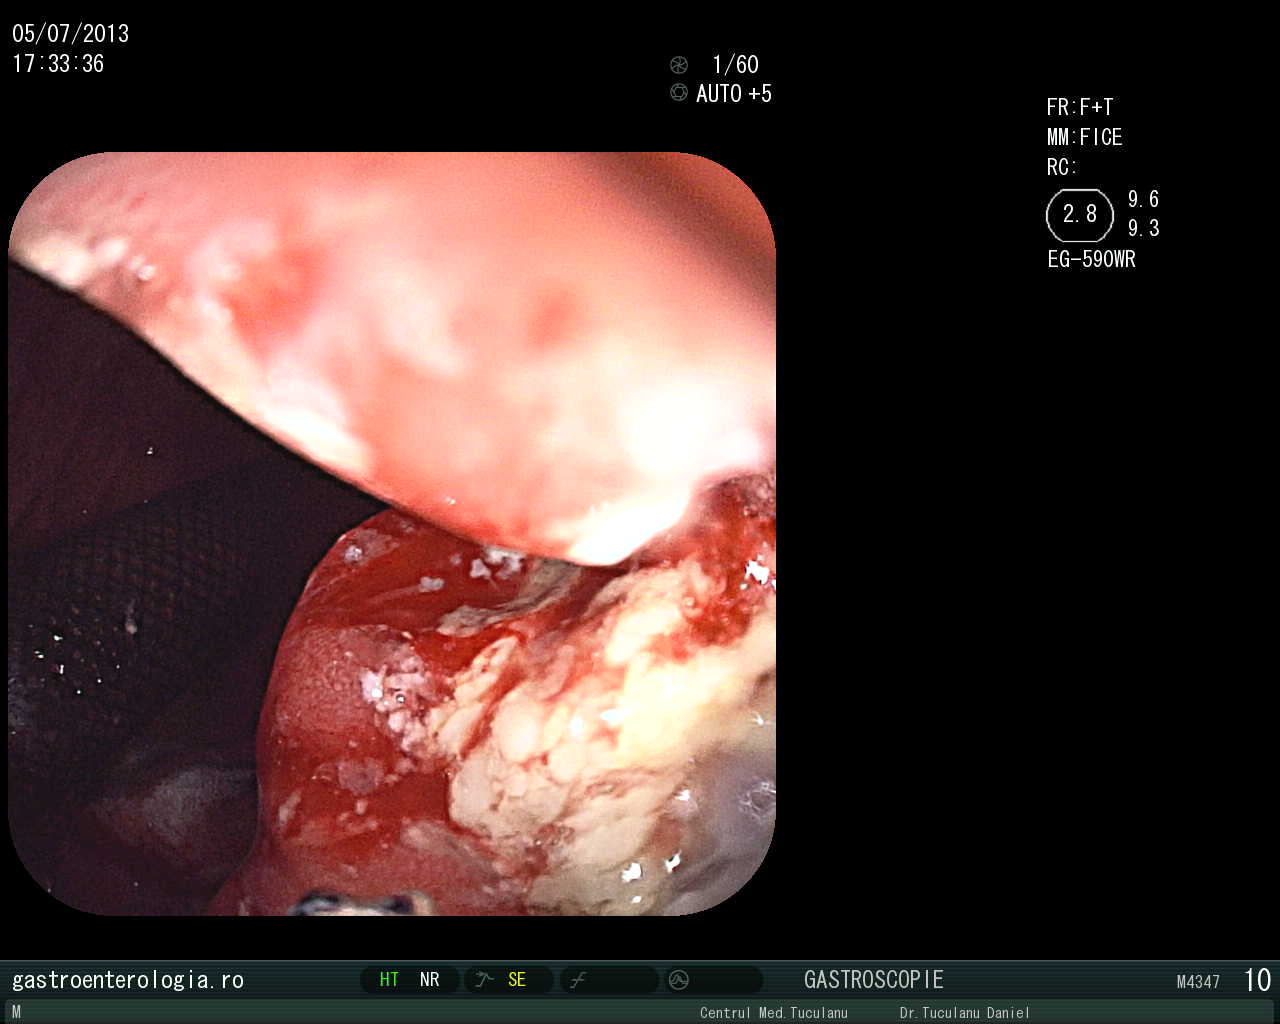Image resolution: width=1280 pixels, height=1024 pixels.
Task: Click the Centrul Med. Tuculanu text
Action: pyautogui.click(x=774, y=1013)
